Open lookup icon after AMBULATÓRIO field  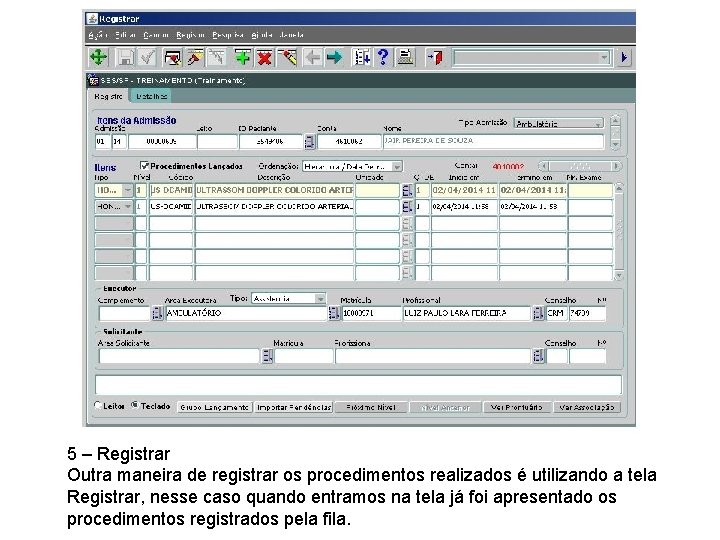pos(333,313)
